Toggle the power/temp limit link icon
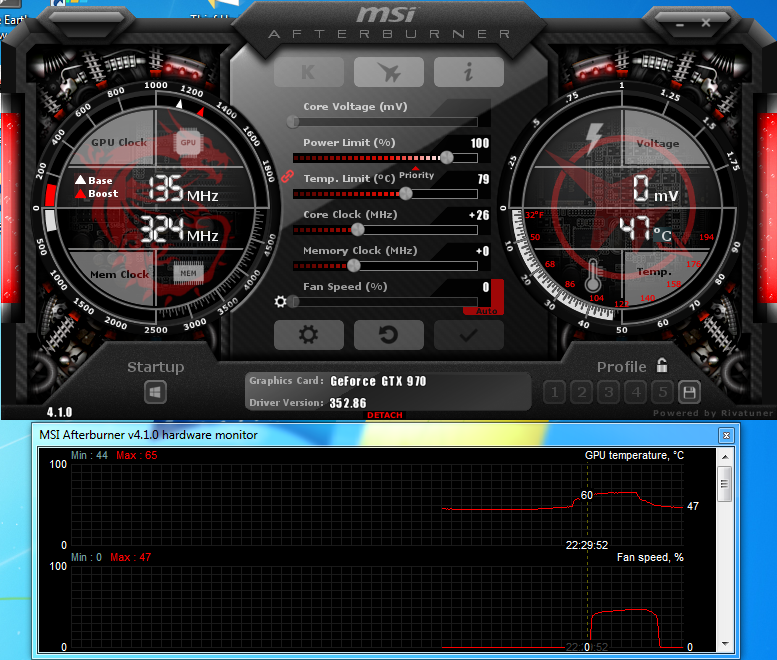The height and width of the screenshot is (660, 777). (x=287, y=176)
